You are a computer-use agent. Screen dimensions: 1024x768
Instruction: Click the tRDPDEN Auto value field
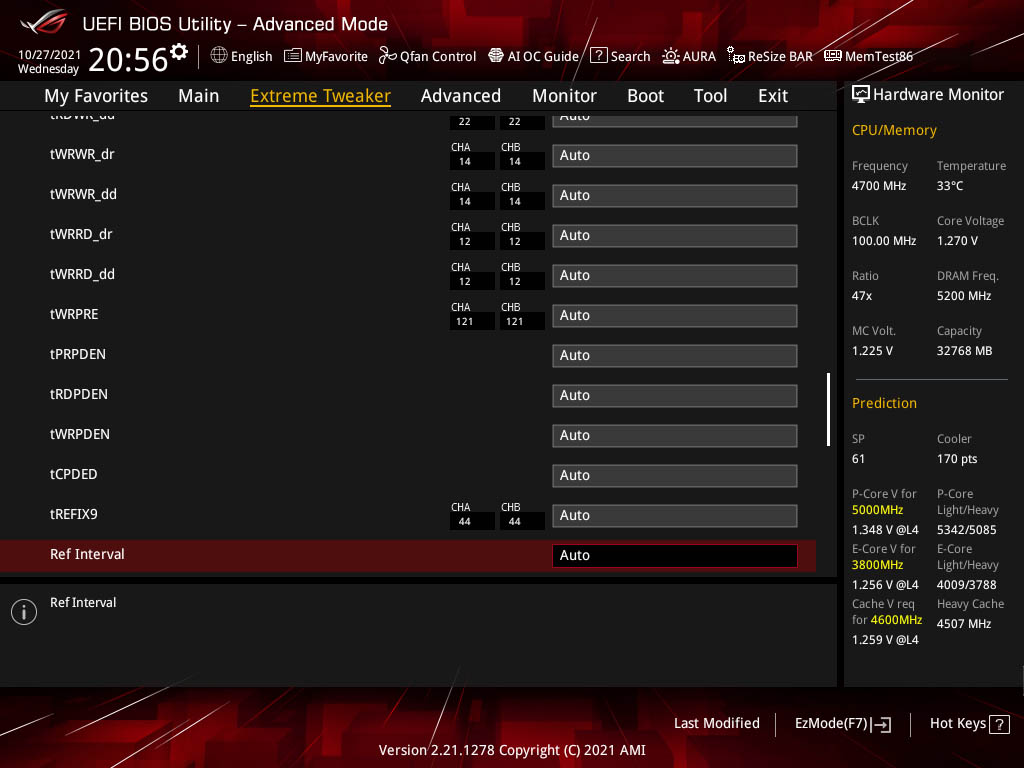click(x=675, y=395)
